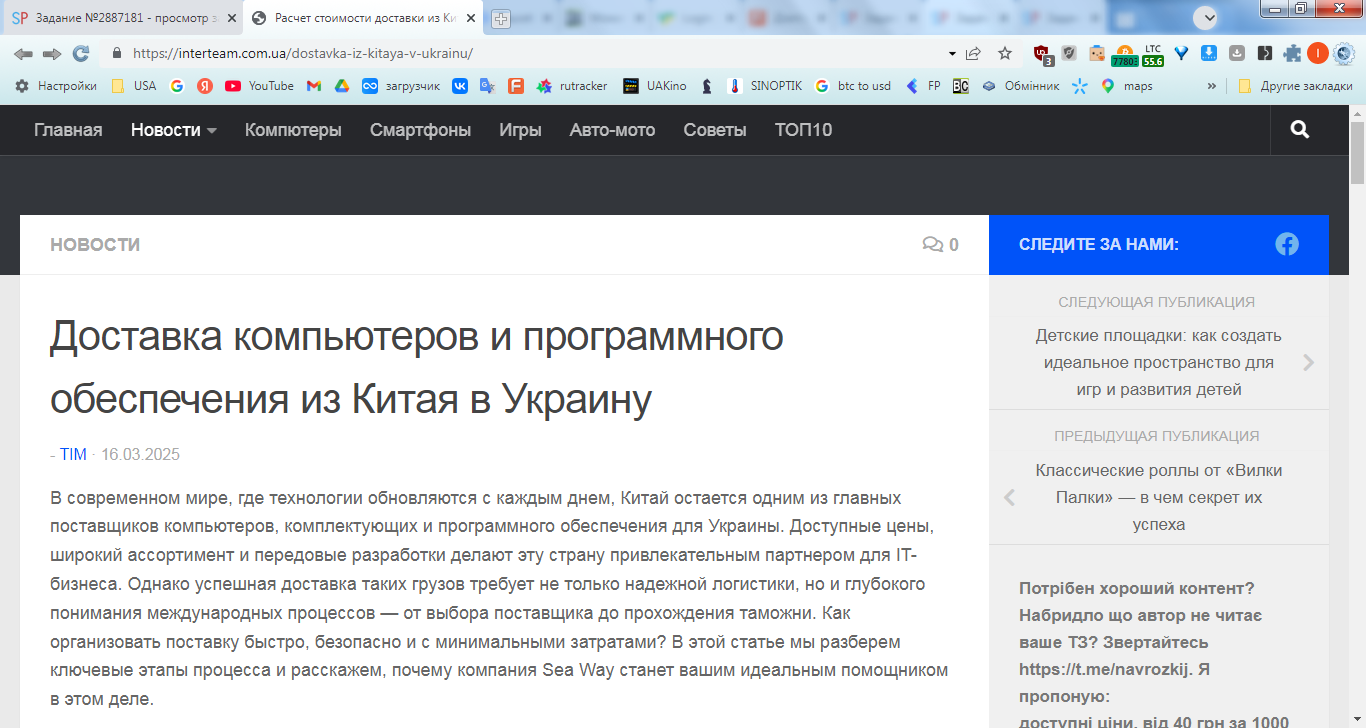Open the Bitcoin price extension
This screenshot has height=728, width=1366.
(1124, 54)
